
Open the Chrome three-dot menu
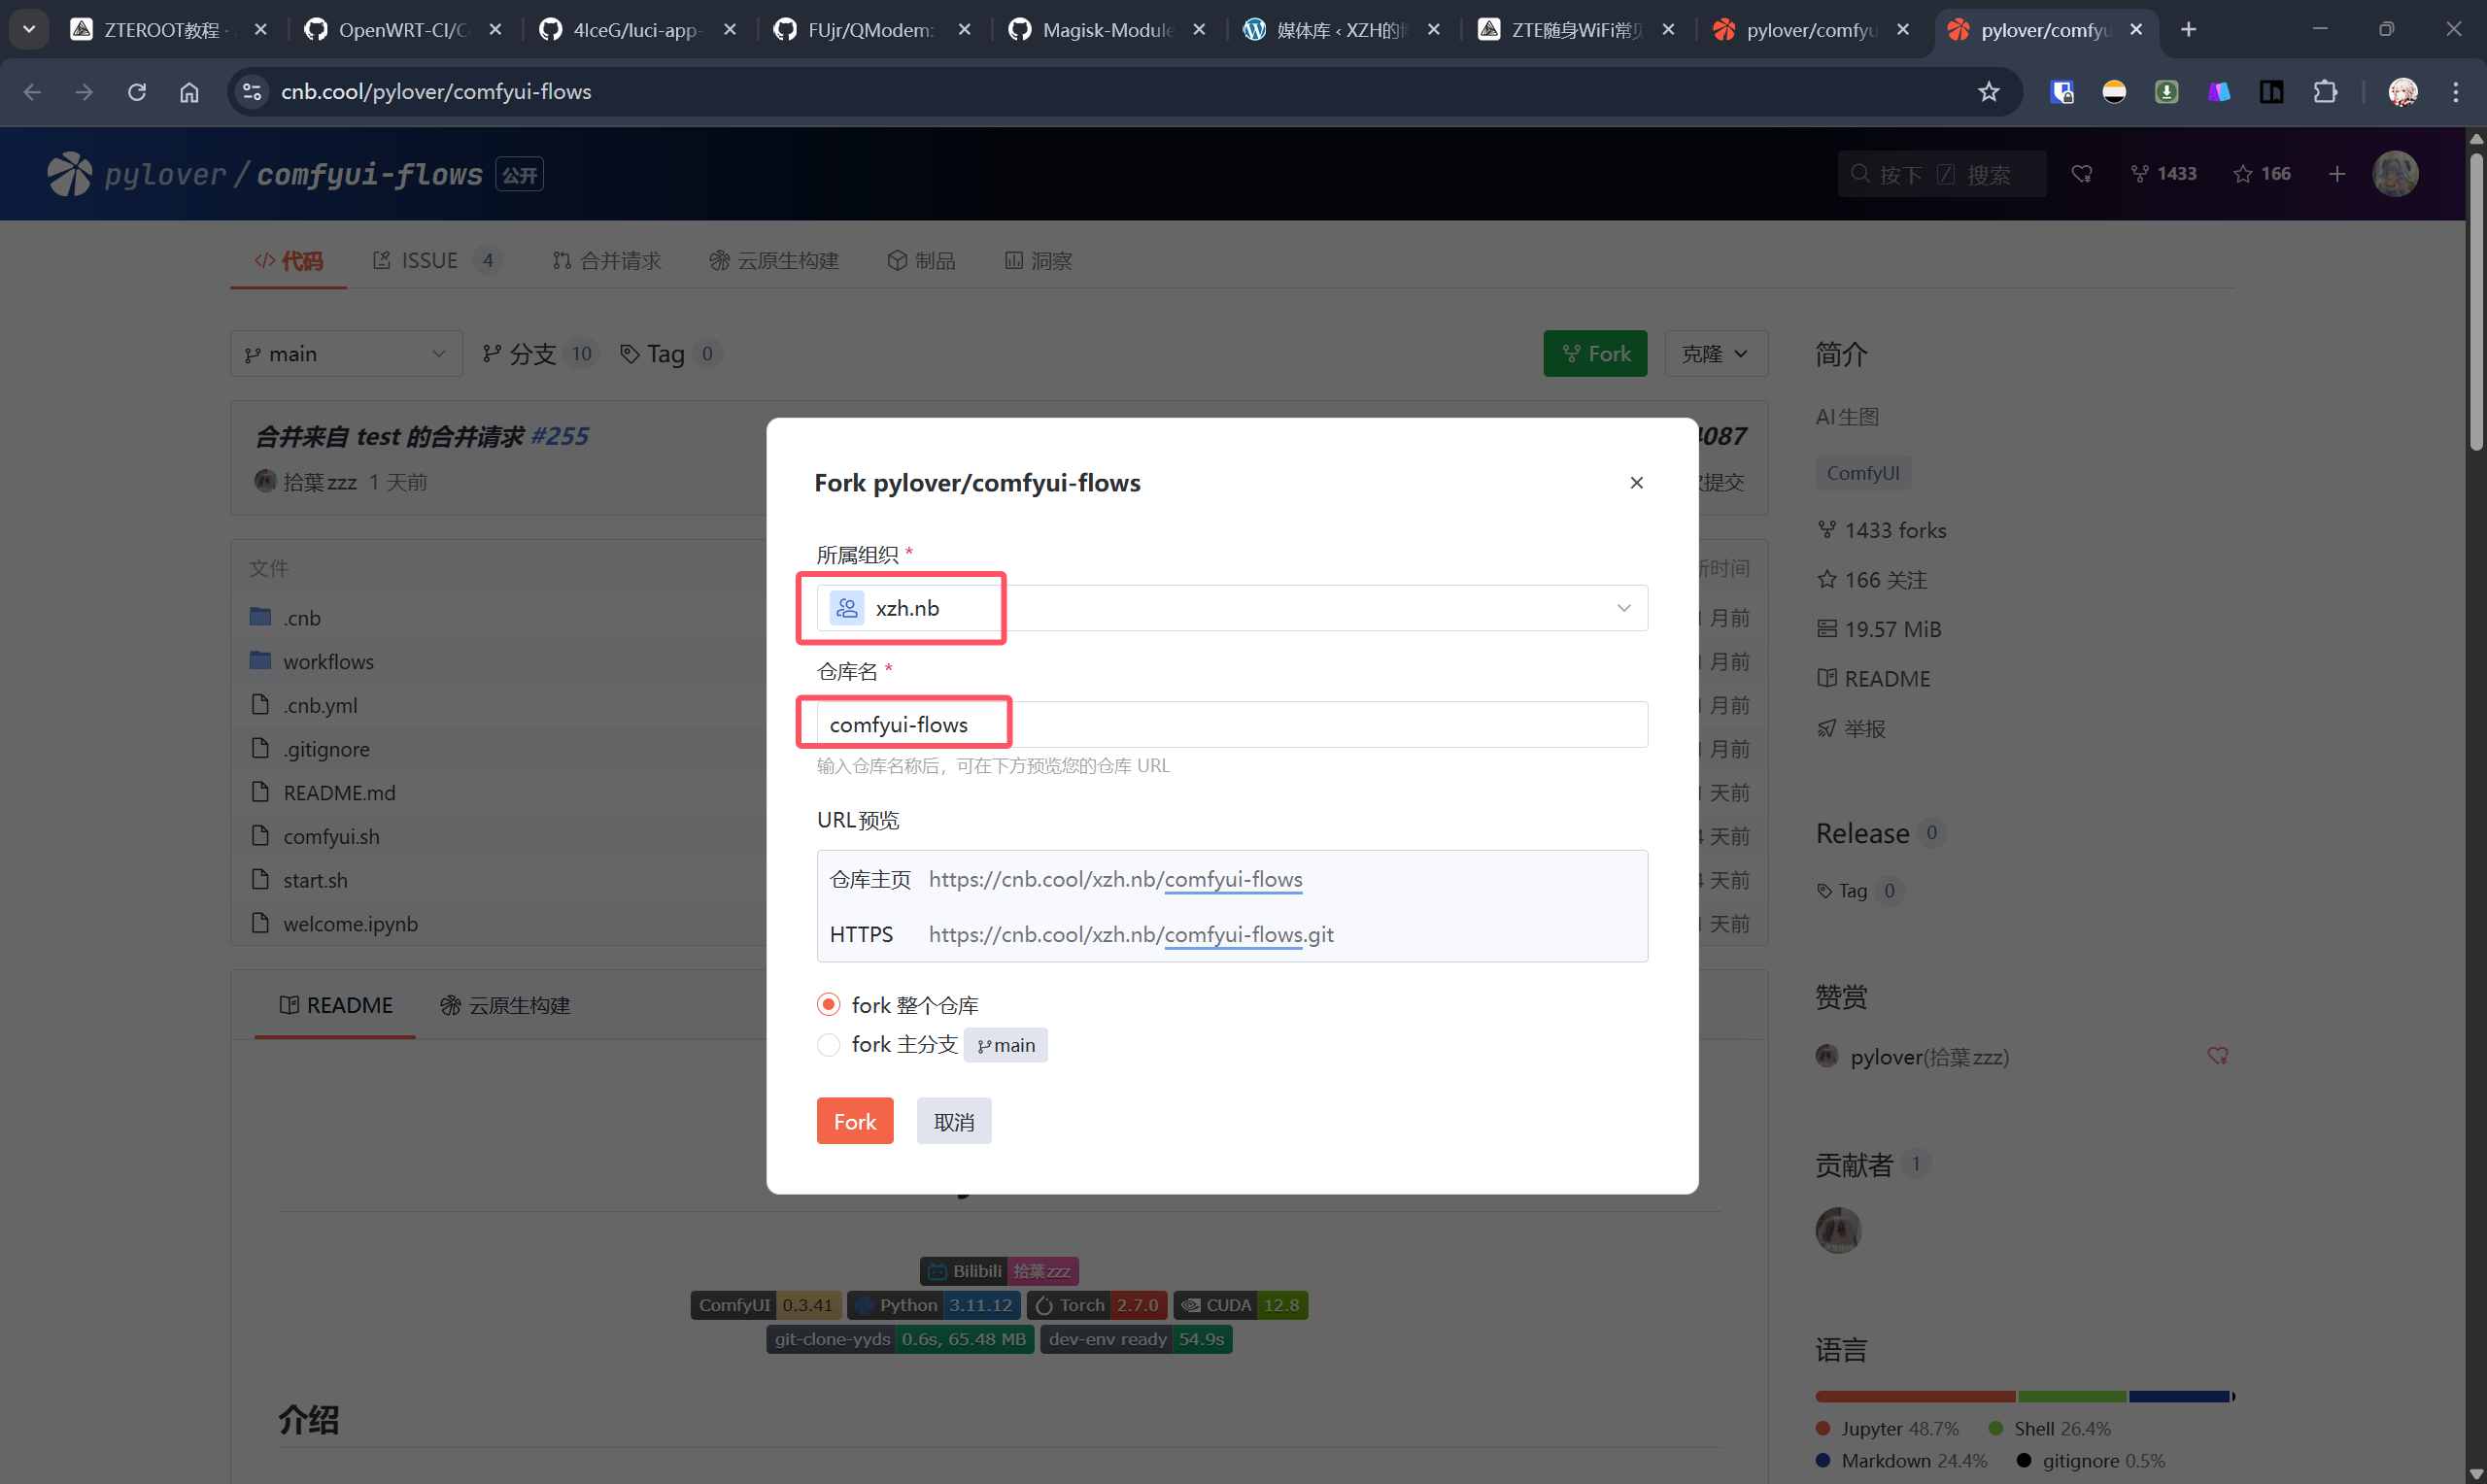point(2455,92)
